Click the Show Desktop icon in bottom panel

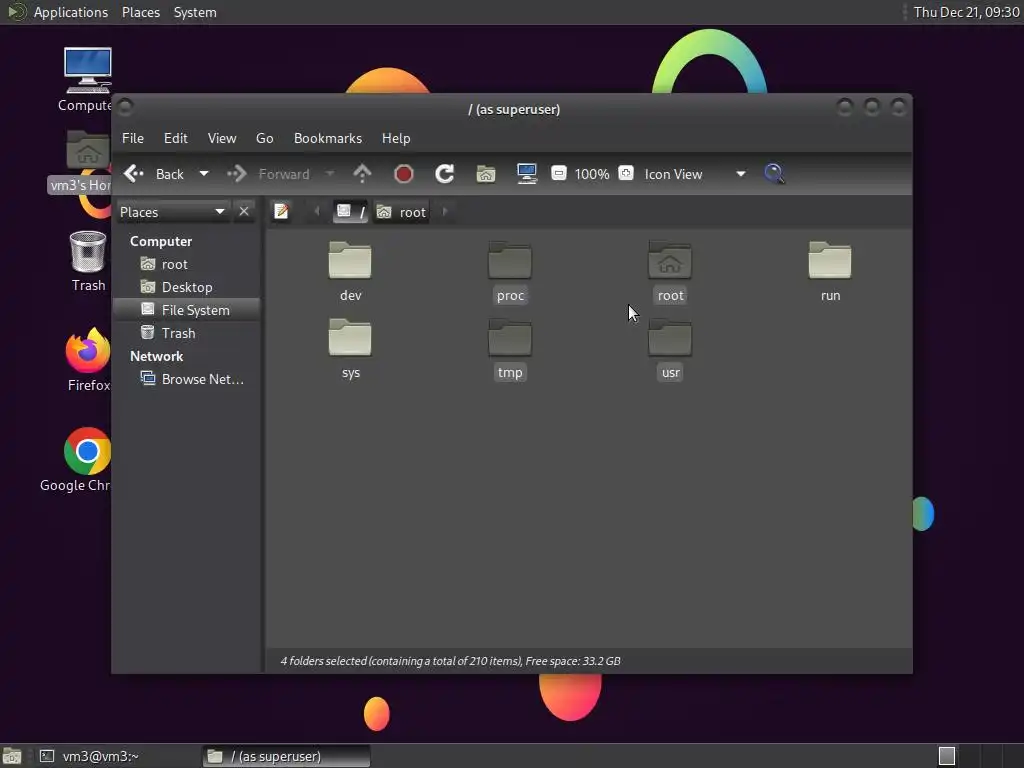point(12,756)
